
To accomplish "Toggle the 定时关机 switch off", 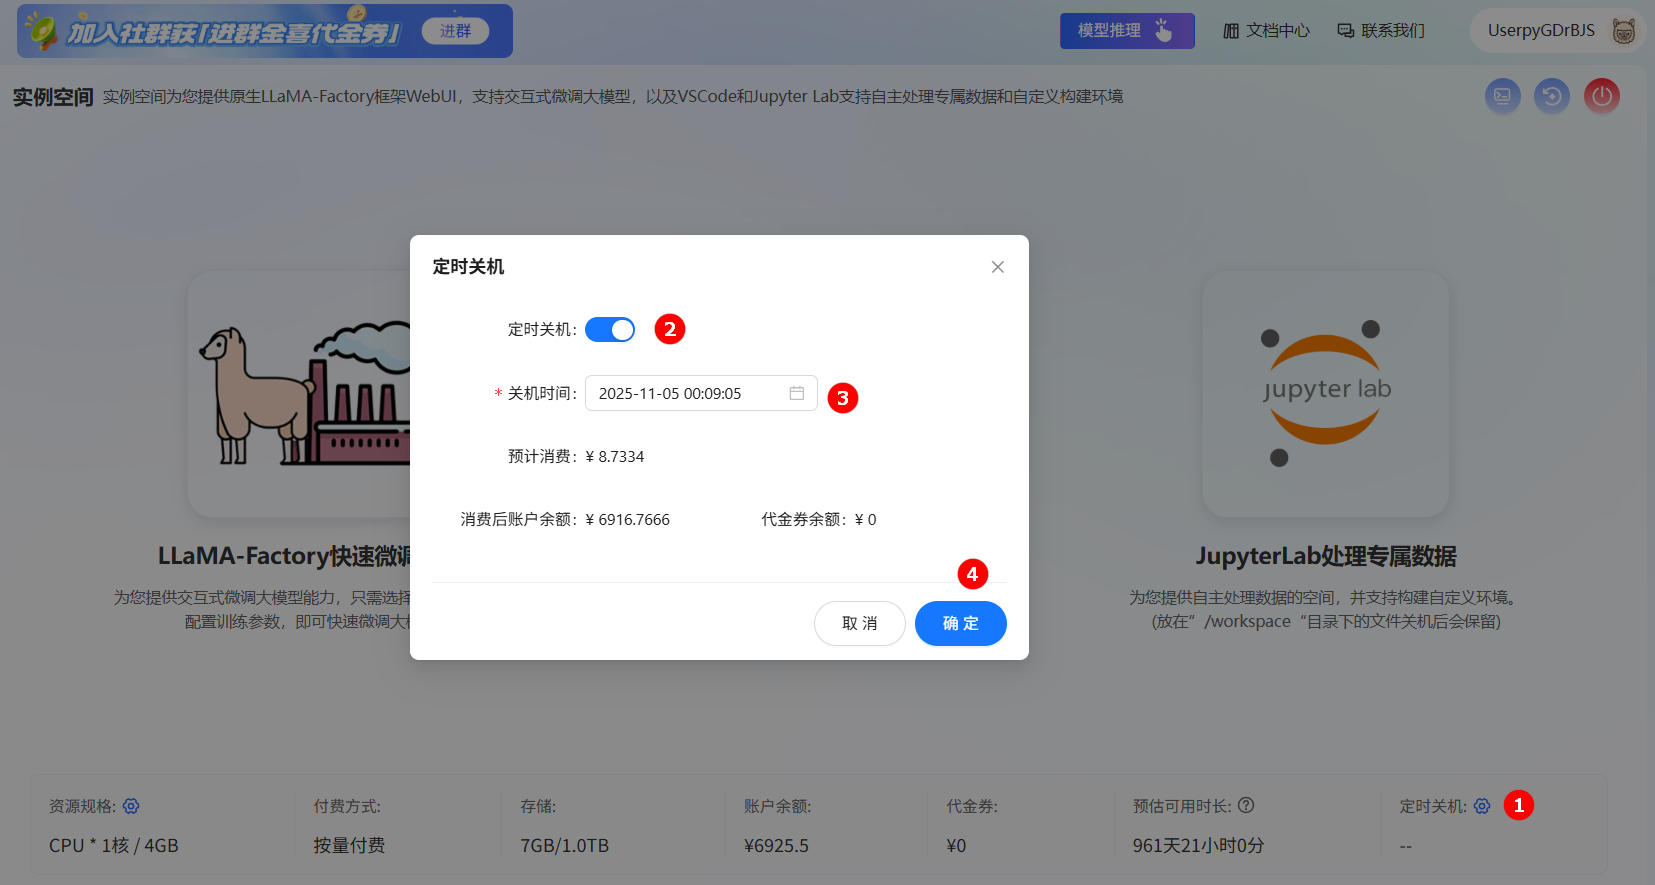I will [610, 330].
